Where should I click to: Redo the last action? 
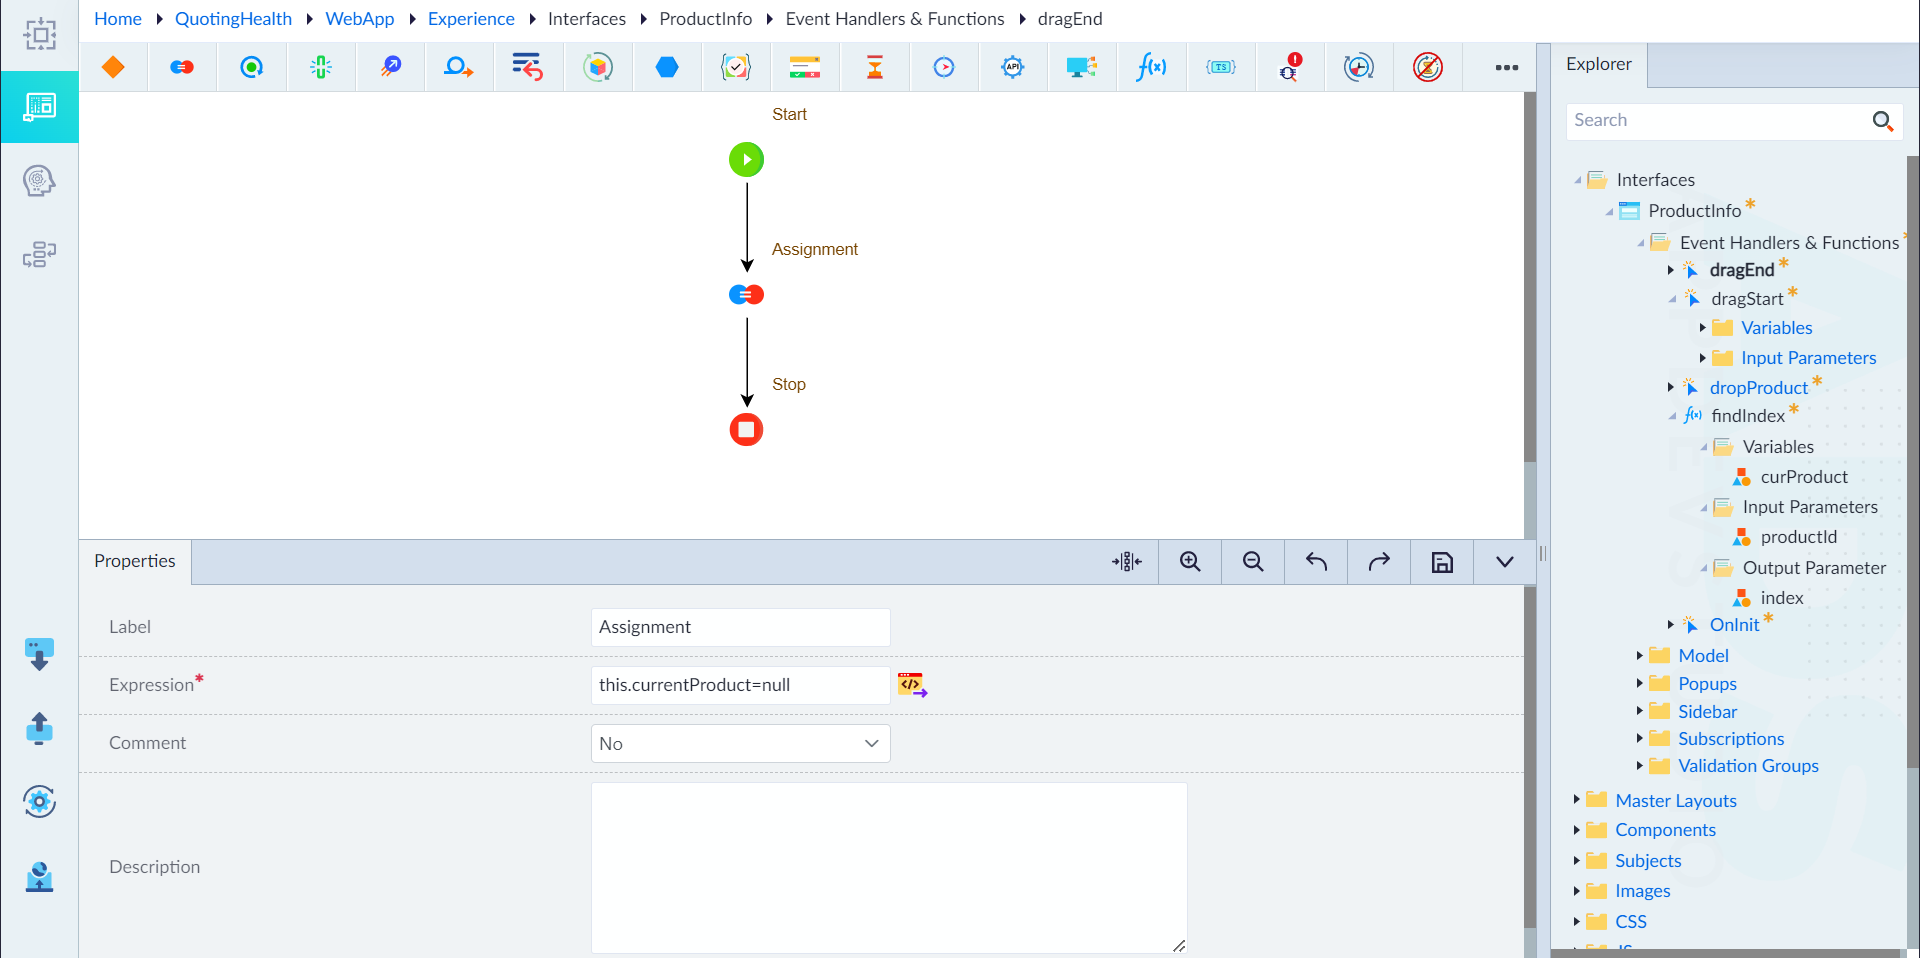tap(1379, 562)
